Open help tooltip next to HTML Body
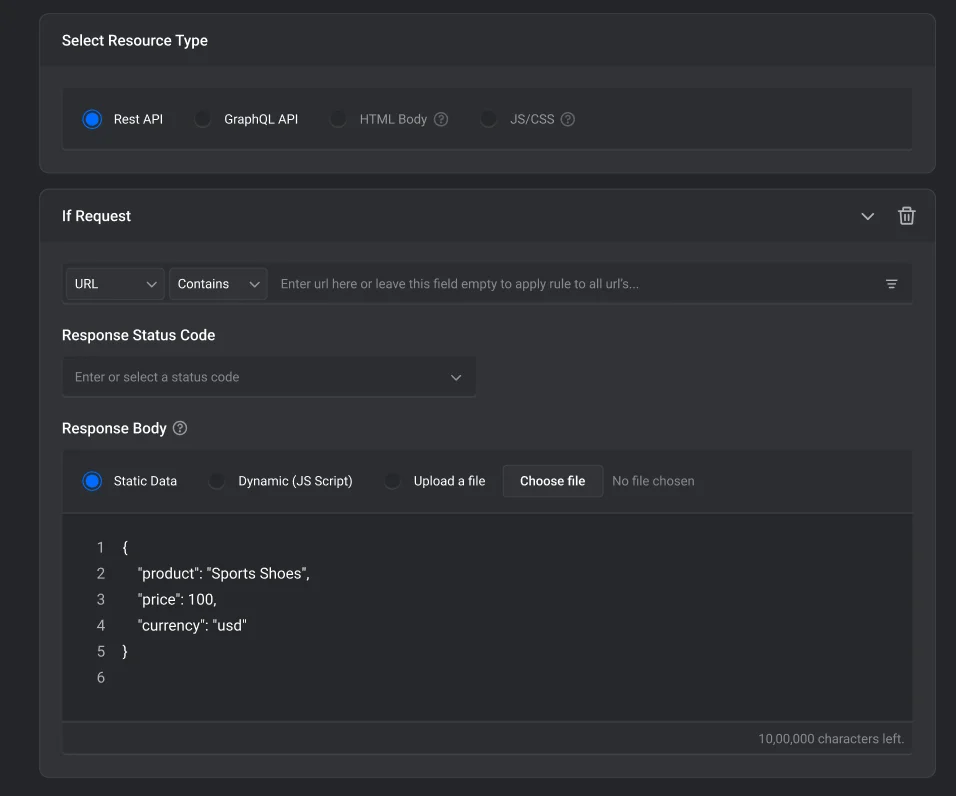 [x=441, y=119]
